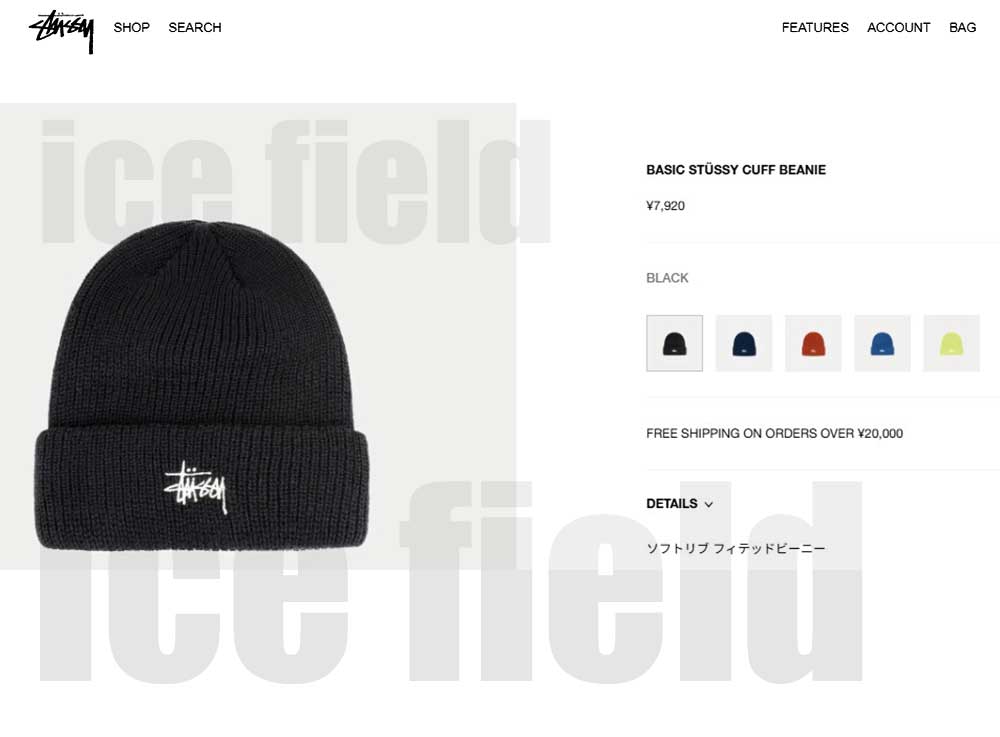Click the main black beanie product image
Viewport: 1000px width, 737px height.
(202, 386)
